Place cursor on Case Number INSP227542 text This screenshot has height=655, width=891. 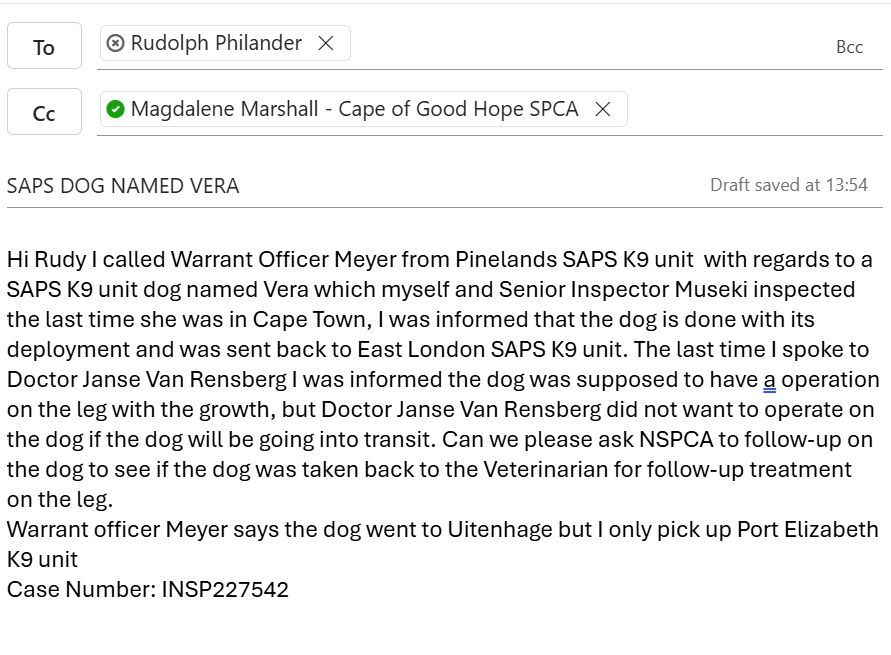(148, 590)
